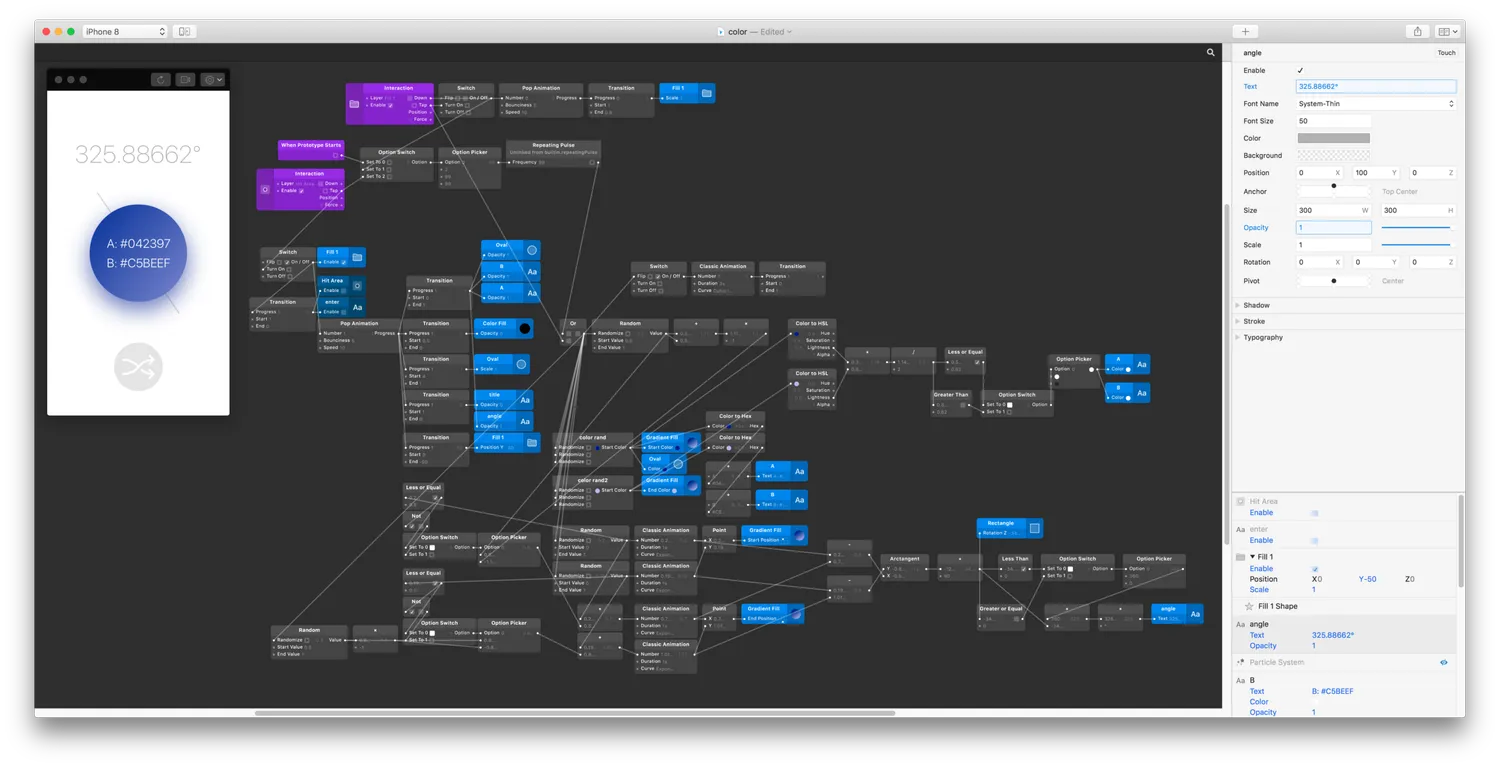The height and width of the screenshot is (767, 1500).
Task: Toggle Particle System visibility eye icon
Action: point(1443,662)
